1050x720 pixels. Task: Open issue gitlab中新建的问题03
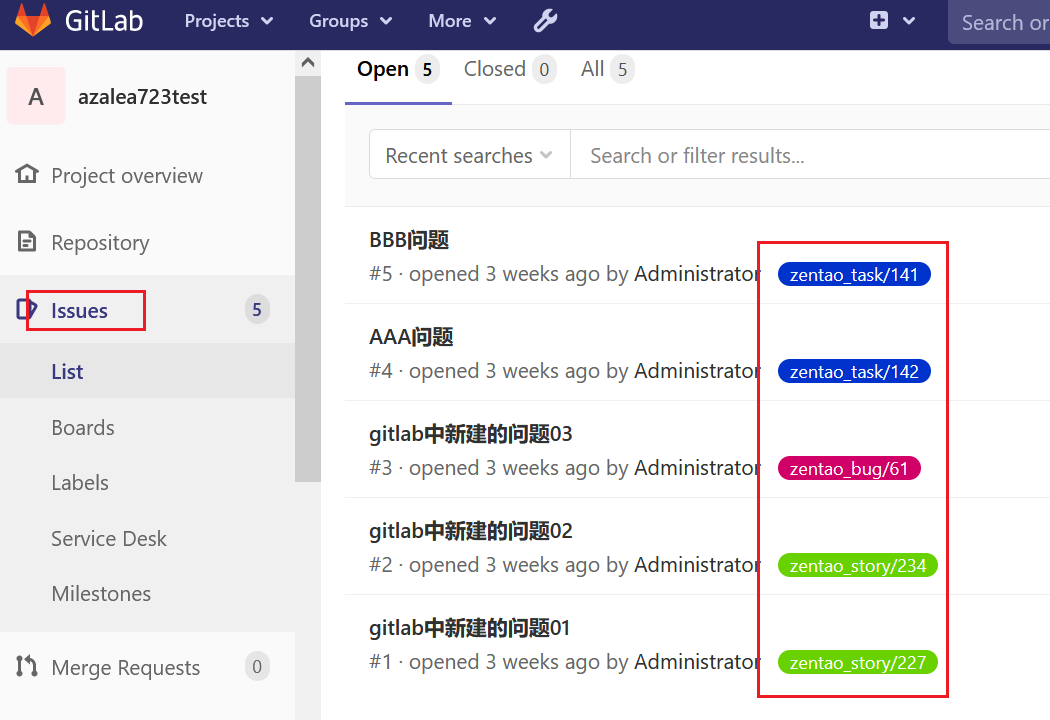click(470, 434)
